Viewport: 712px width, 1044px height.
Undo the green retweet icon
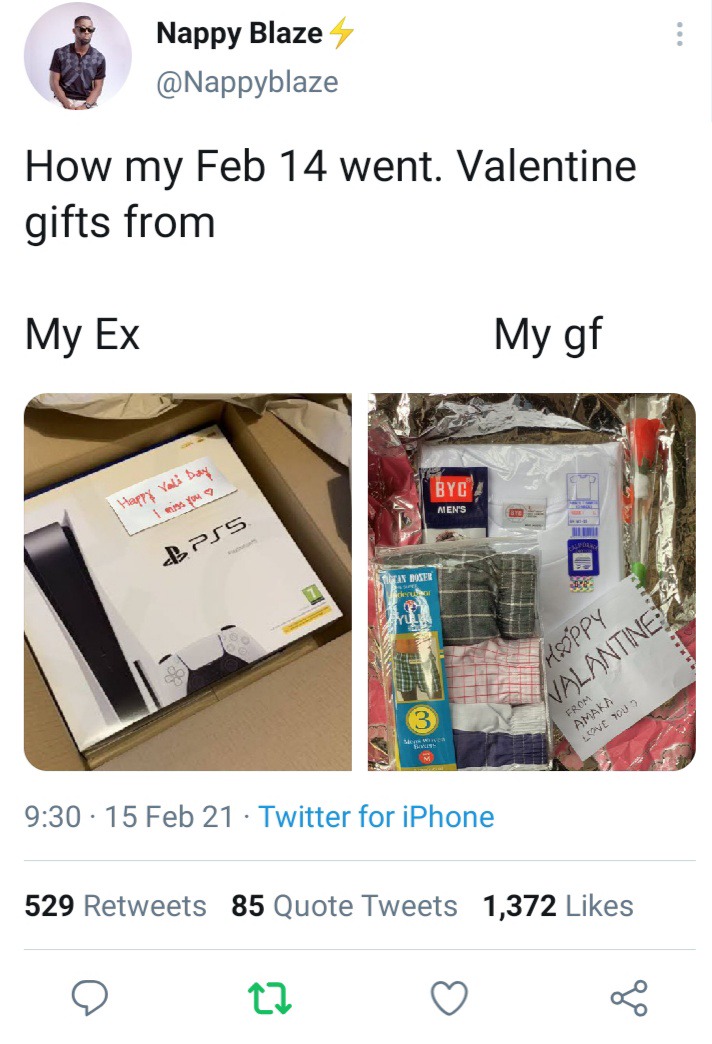(269, 997)
